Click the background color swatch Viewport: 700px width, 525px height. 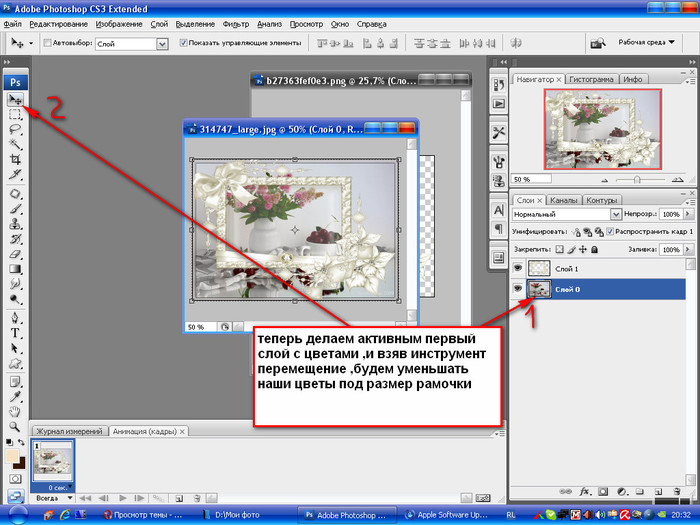coord(20,464)
